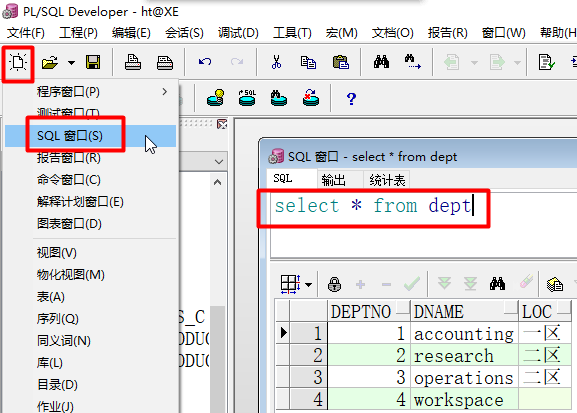Click the Paste clipboard icon
577x413 pixels.
click(341, 62)
